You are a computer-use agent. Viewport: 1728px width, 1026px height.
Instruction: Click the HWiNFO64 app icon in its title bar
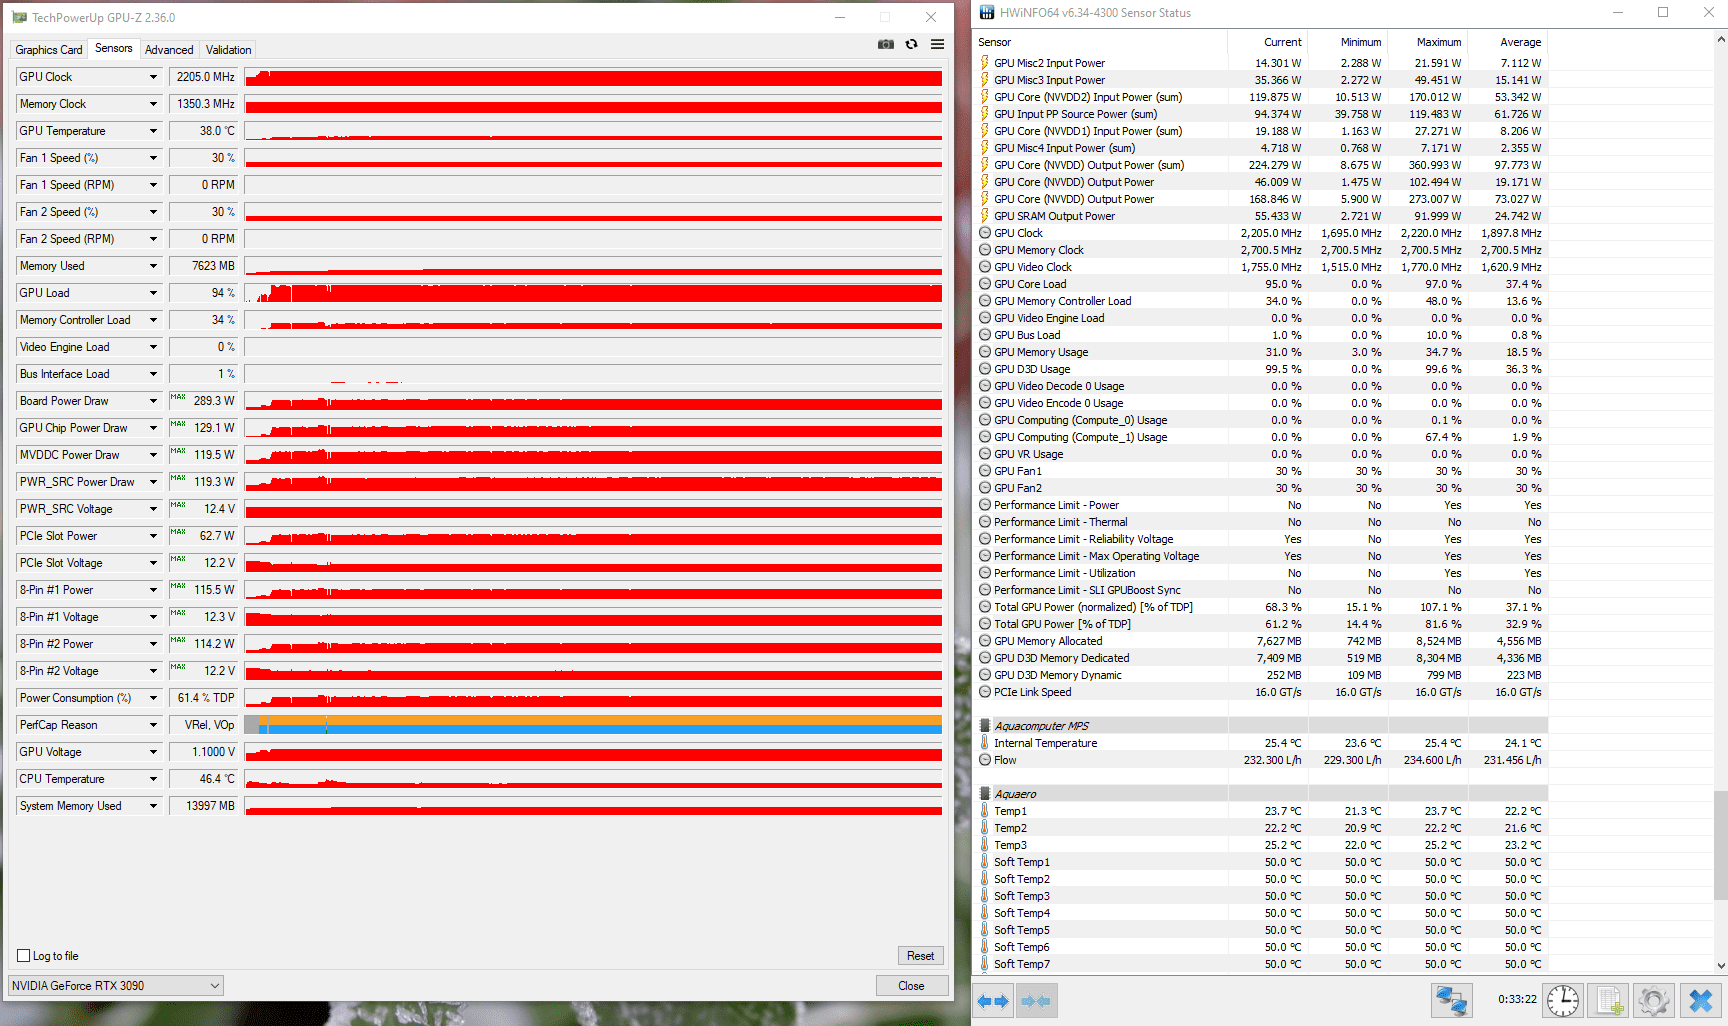pos(987,12)
